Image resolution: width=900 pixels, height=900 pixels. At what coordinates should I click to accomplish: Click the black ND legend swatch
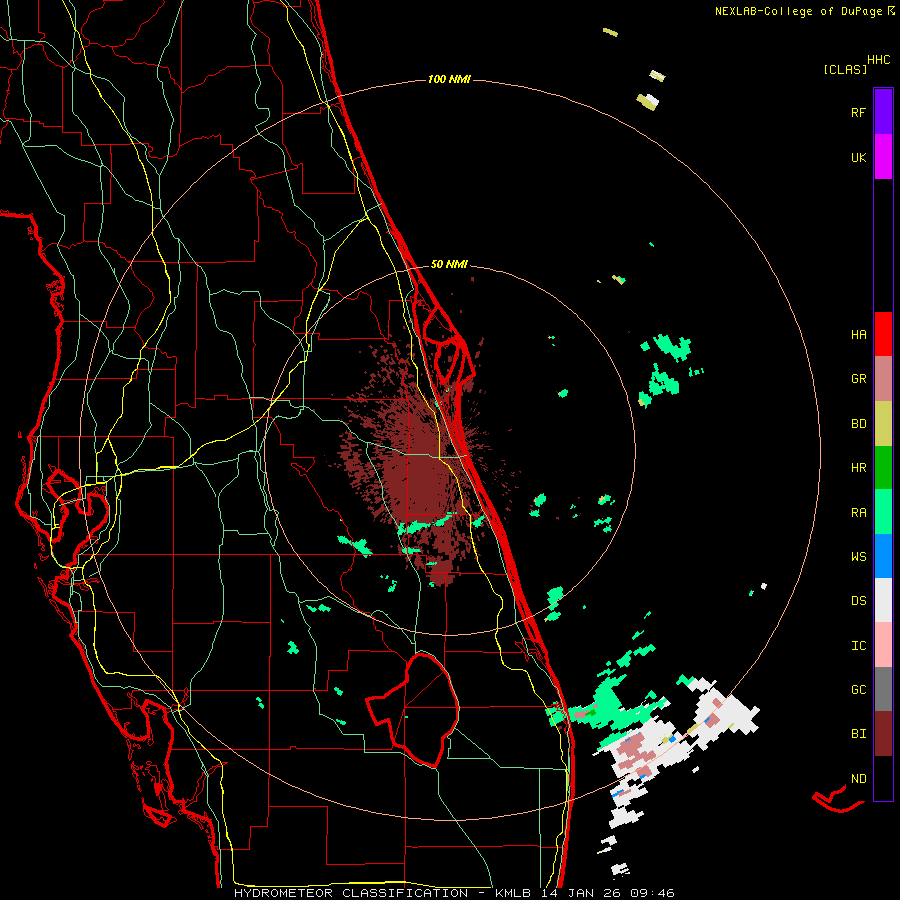tap(883, 778)
